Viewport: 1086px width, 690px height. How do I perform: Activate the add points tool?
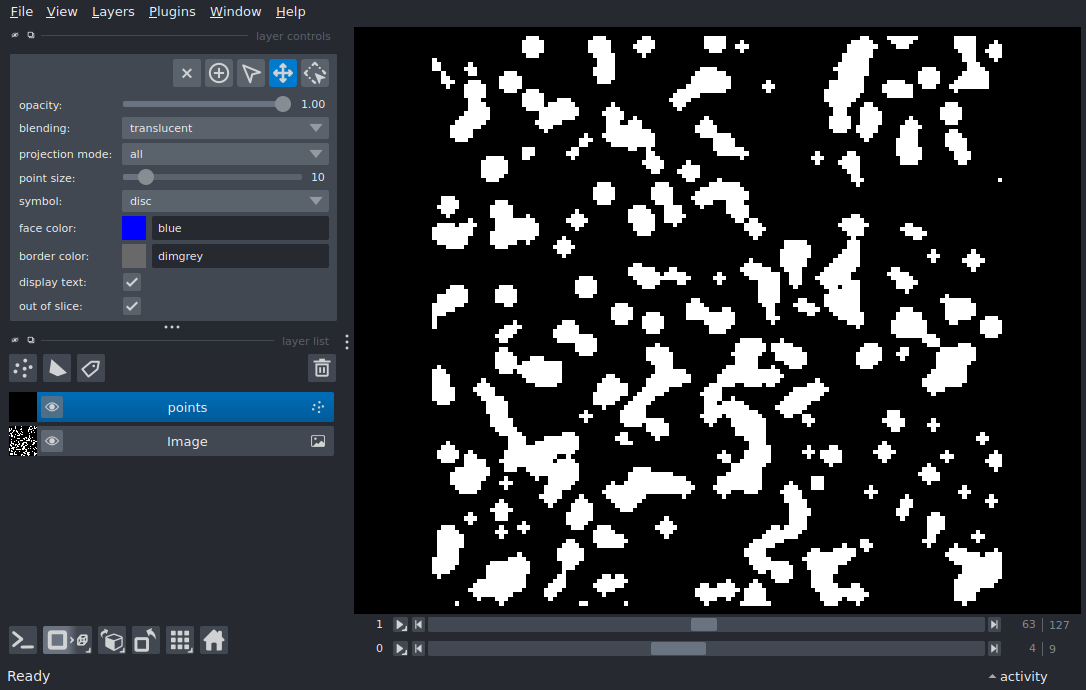point(219,73)
